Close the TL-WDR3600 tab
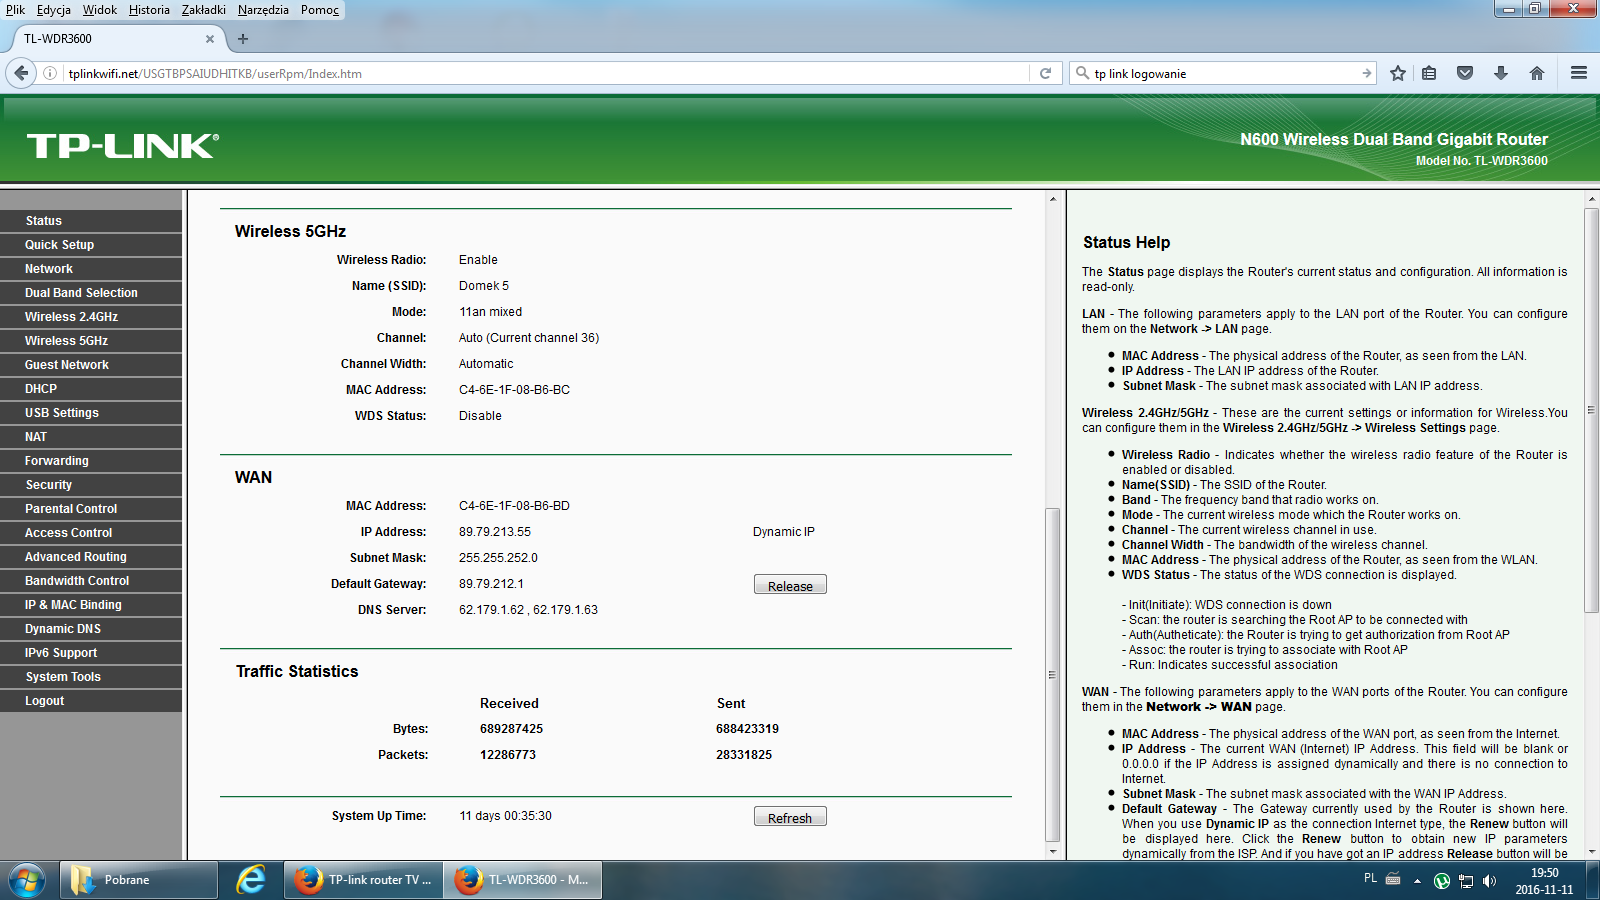 [210, 39]
